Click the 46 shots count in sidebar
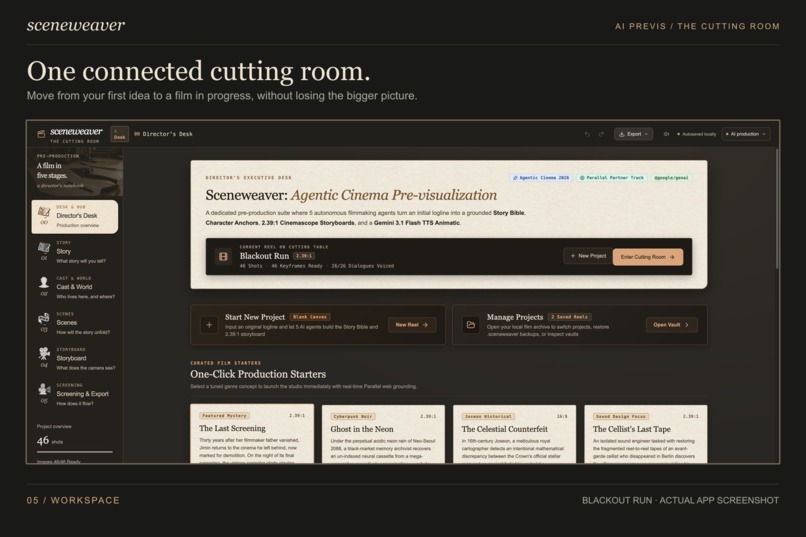Image resolution: width=806 pixels, height=537 pixels. click(50, 441)
